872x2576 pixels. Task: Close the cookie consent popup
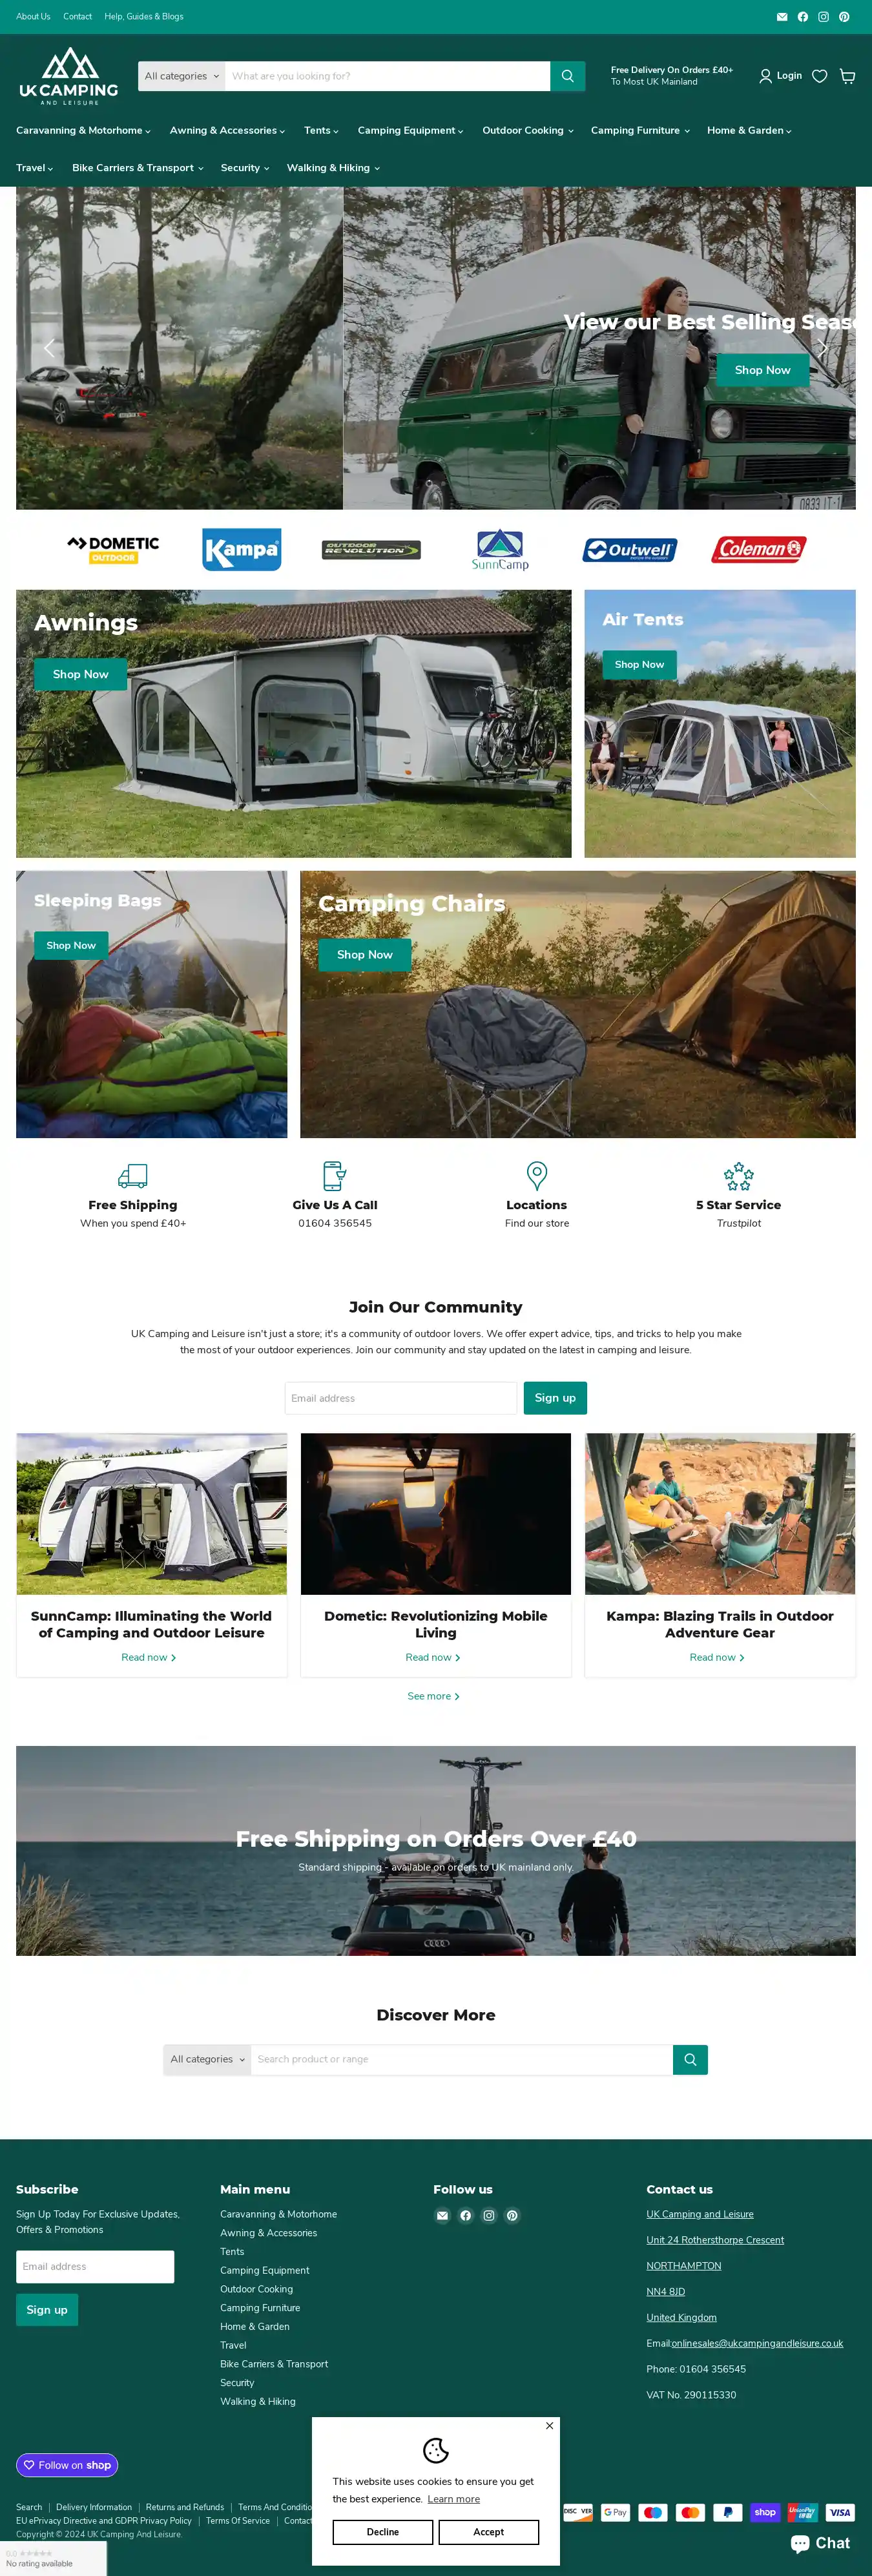[x=549, y=2425]
